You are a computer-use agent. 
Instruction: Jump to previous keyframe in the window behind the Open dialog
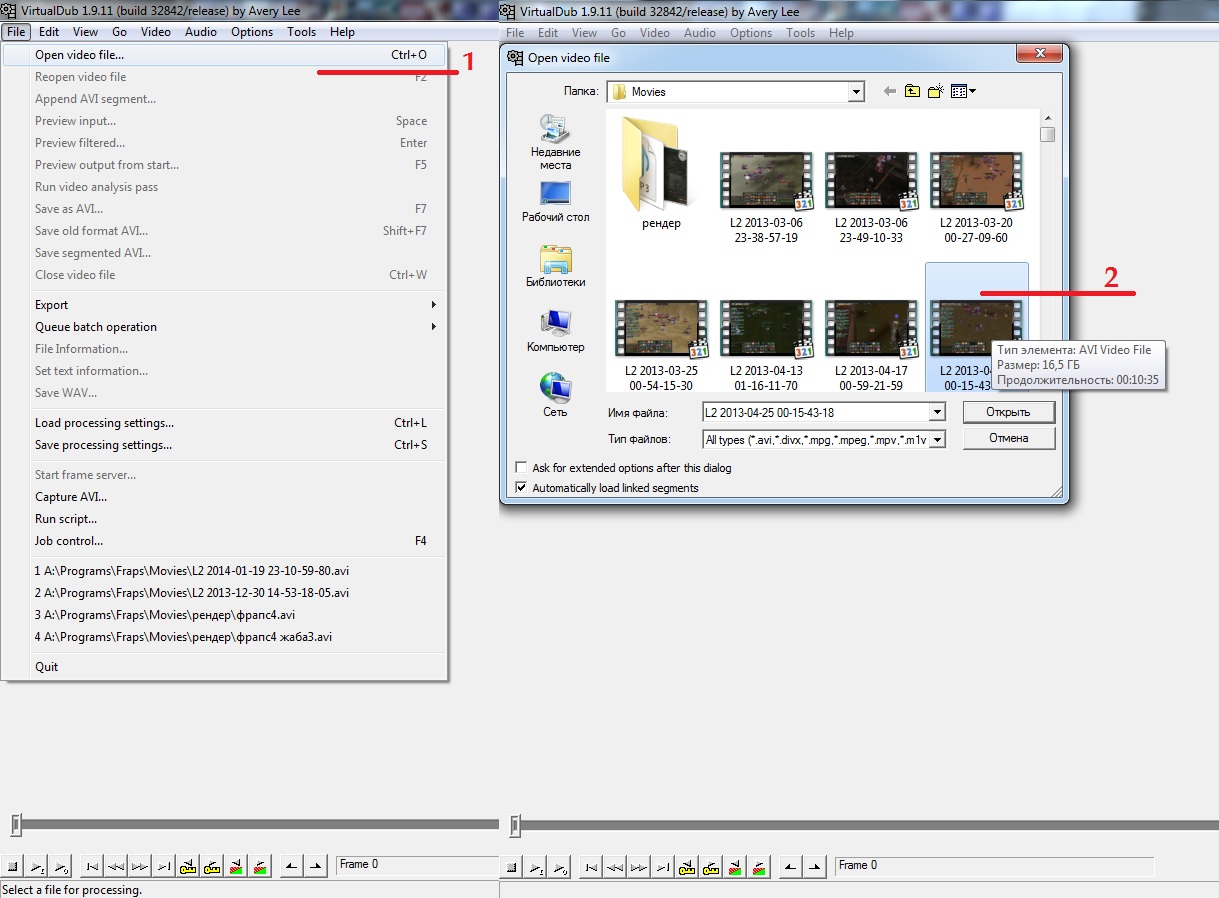687,867
